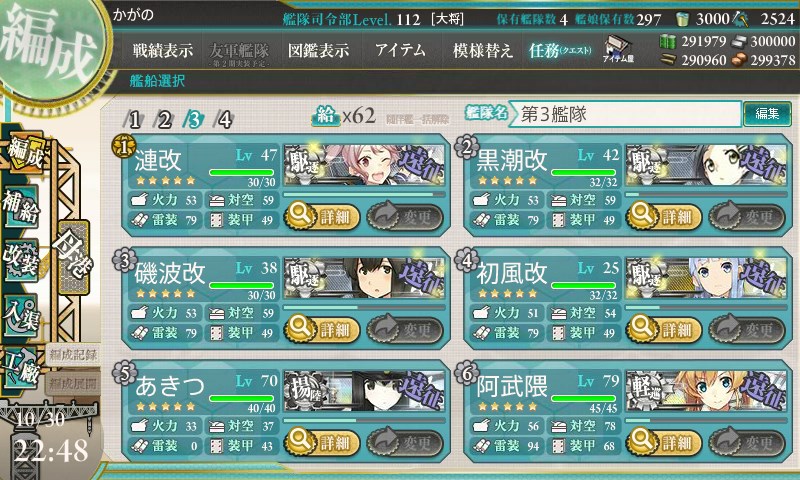Click the 編集 fleet name button
Screen dimensions: 800x480
pos(767,114)
